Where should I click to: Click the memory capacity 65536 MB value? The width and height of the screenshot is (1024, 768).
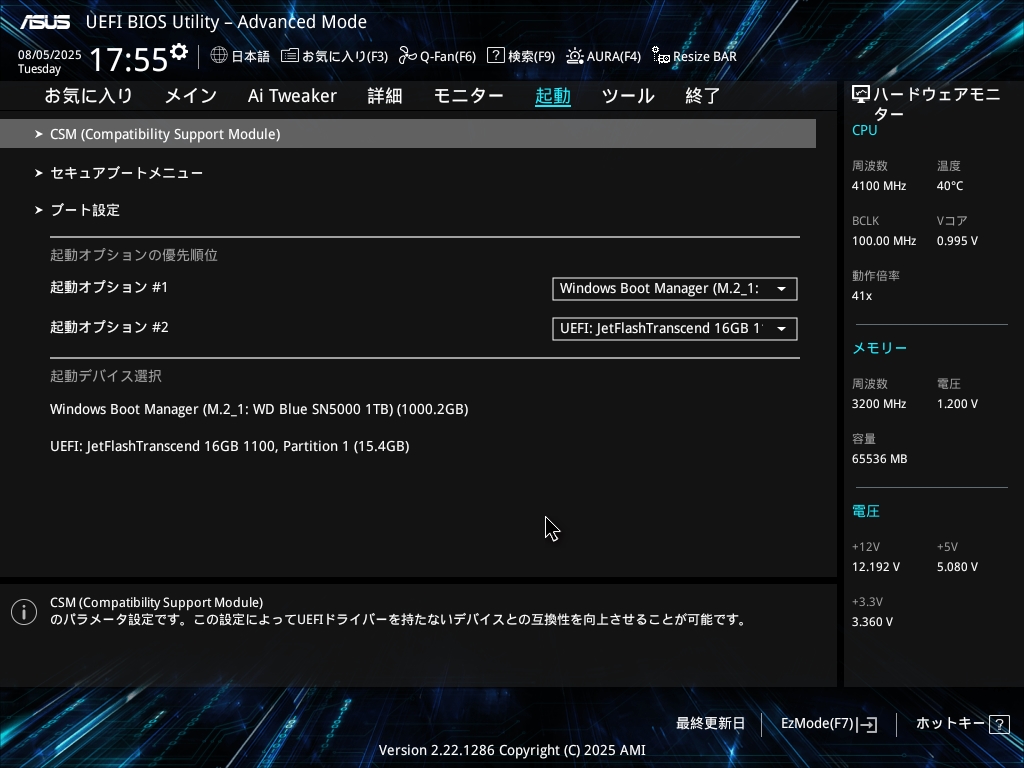coord(880,459)
